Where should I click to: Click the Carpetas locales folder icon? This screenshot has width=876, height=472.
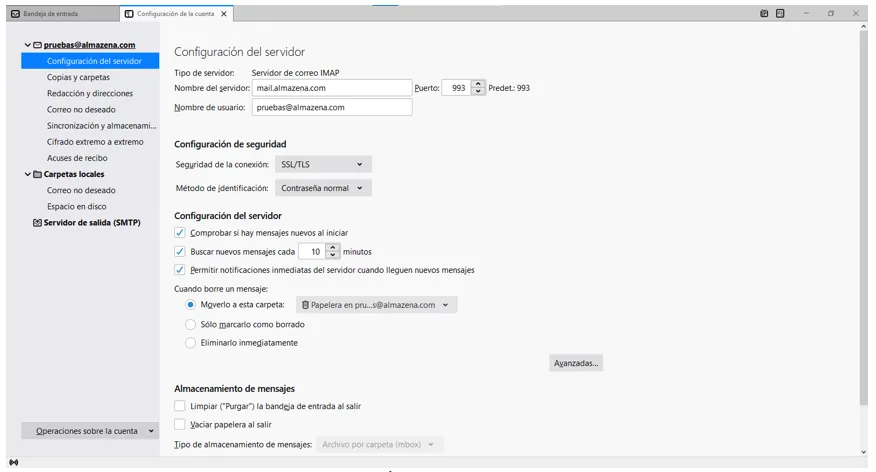[37, 174]
